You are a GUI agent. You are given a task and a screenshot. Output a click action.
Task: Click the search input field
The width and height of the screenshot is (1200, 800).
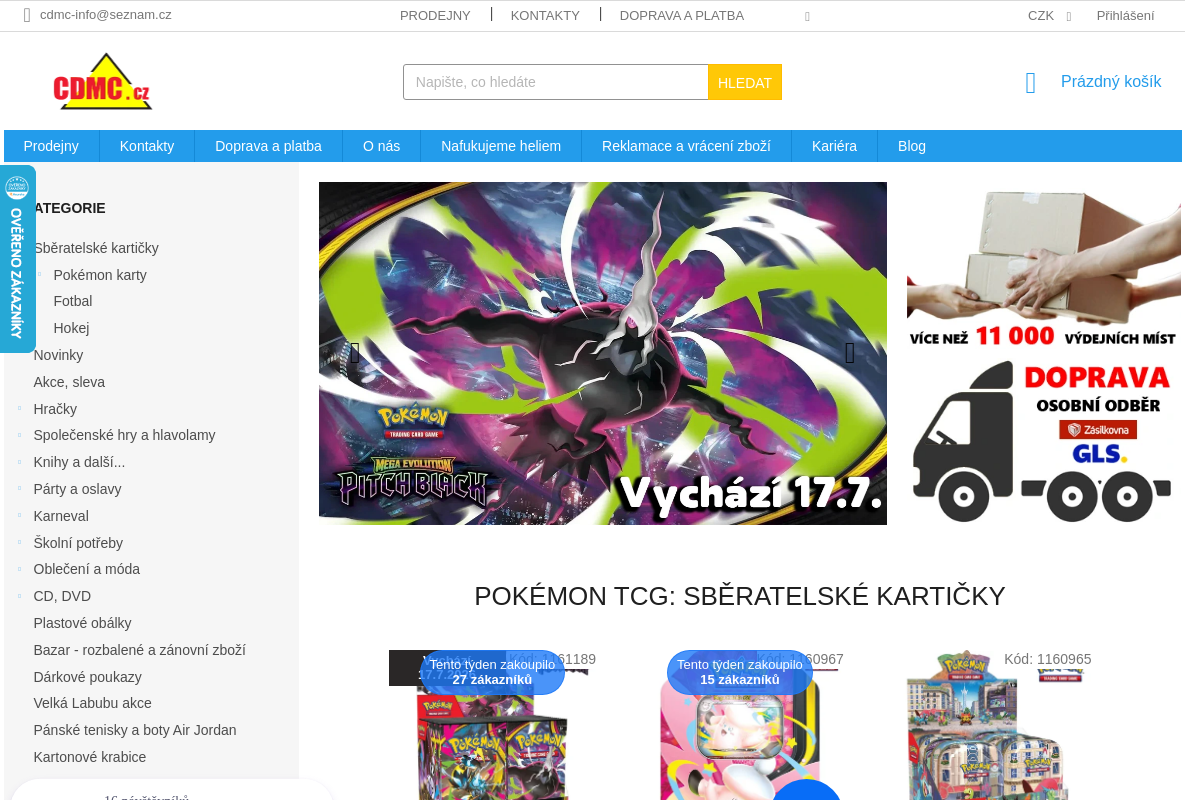click(556, 82)
